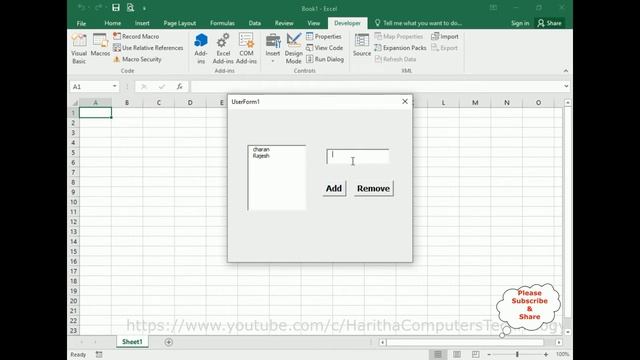Click the Remove button in UserForm1
Image resolution: width=640 pixels, height=360 pixels.
(x=373, y=188)
